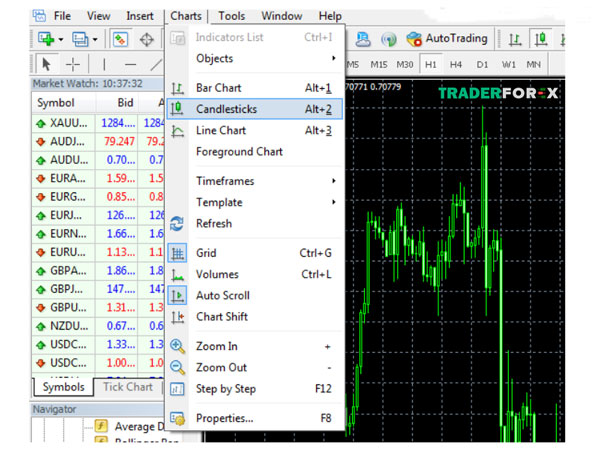Toggle the Grid option on
Image resolution: width=600 pixels, height=450 pixels.
tap(255, 253)
